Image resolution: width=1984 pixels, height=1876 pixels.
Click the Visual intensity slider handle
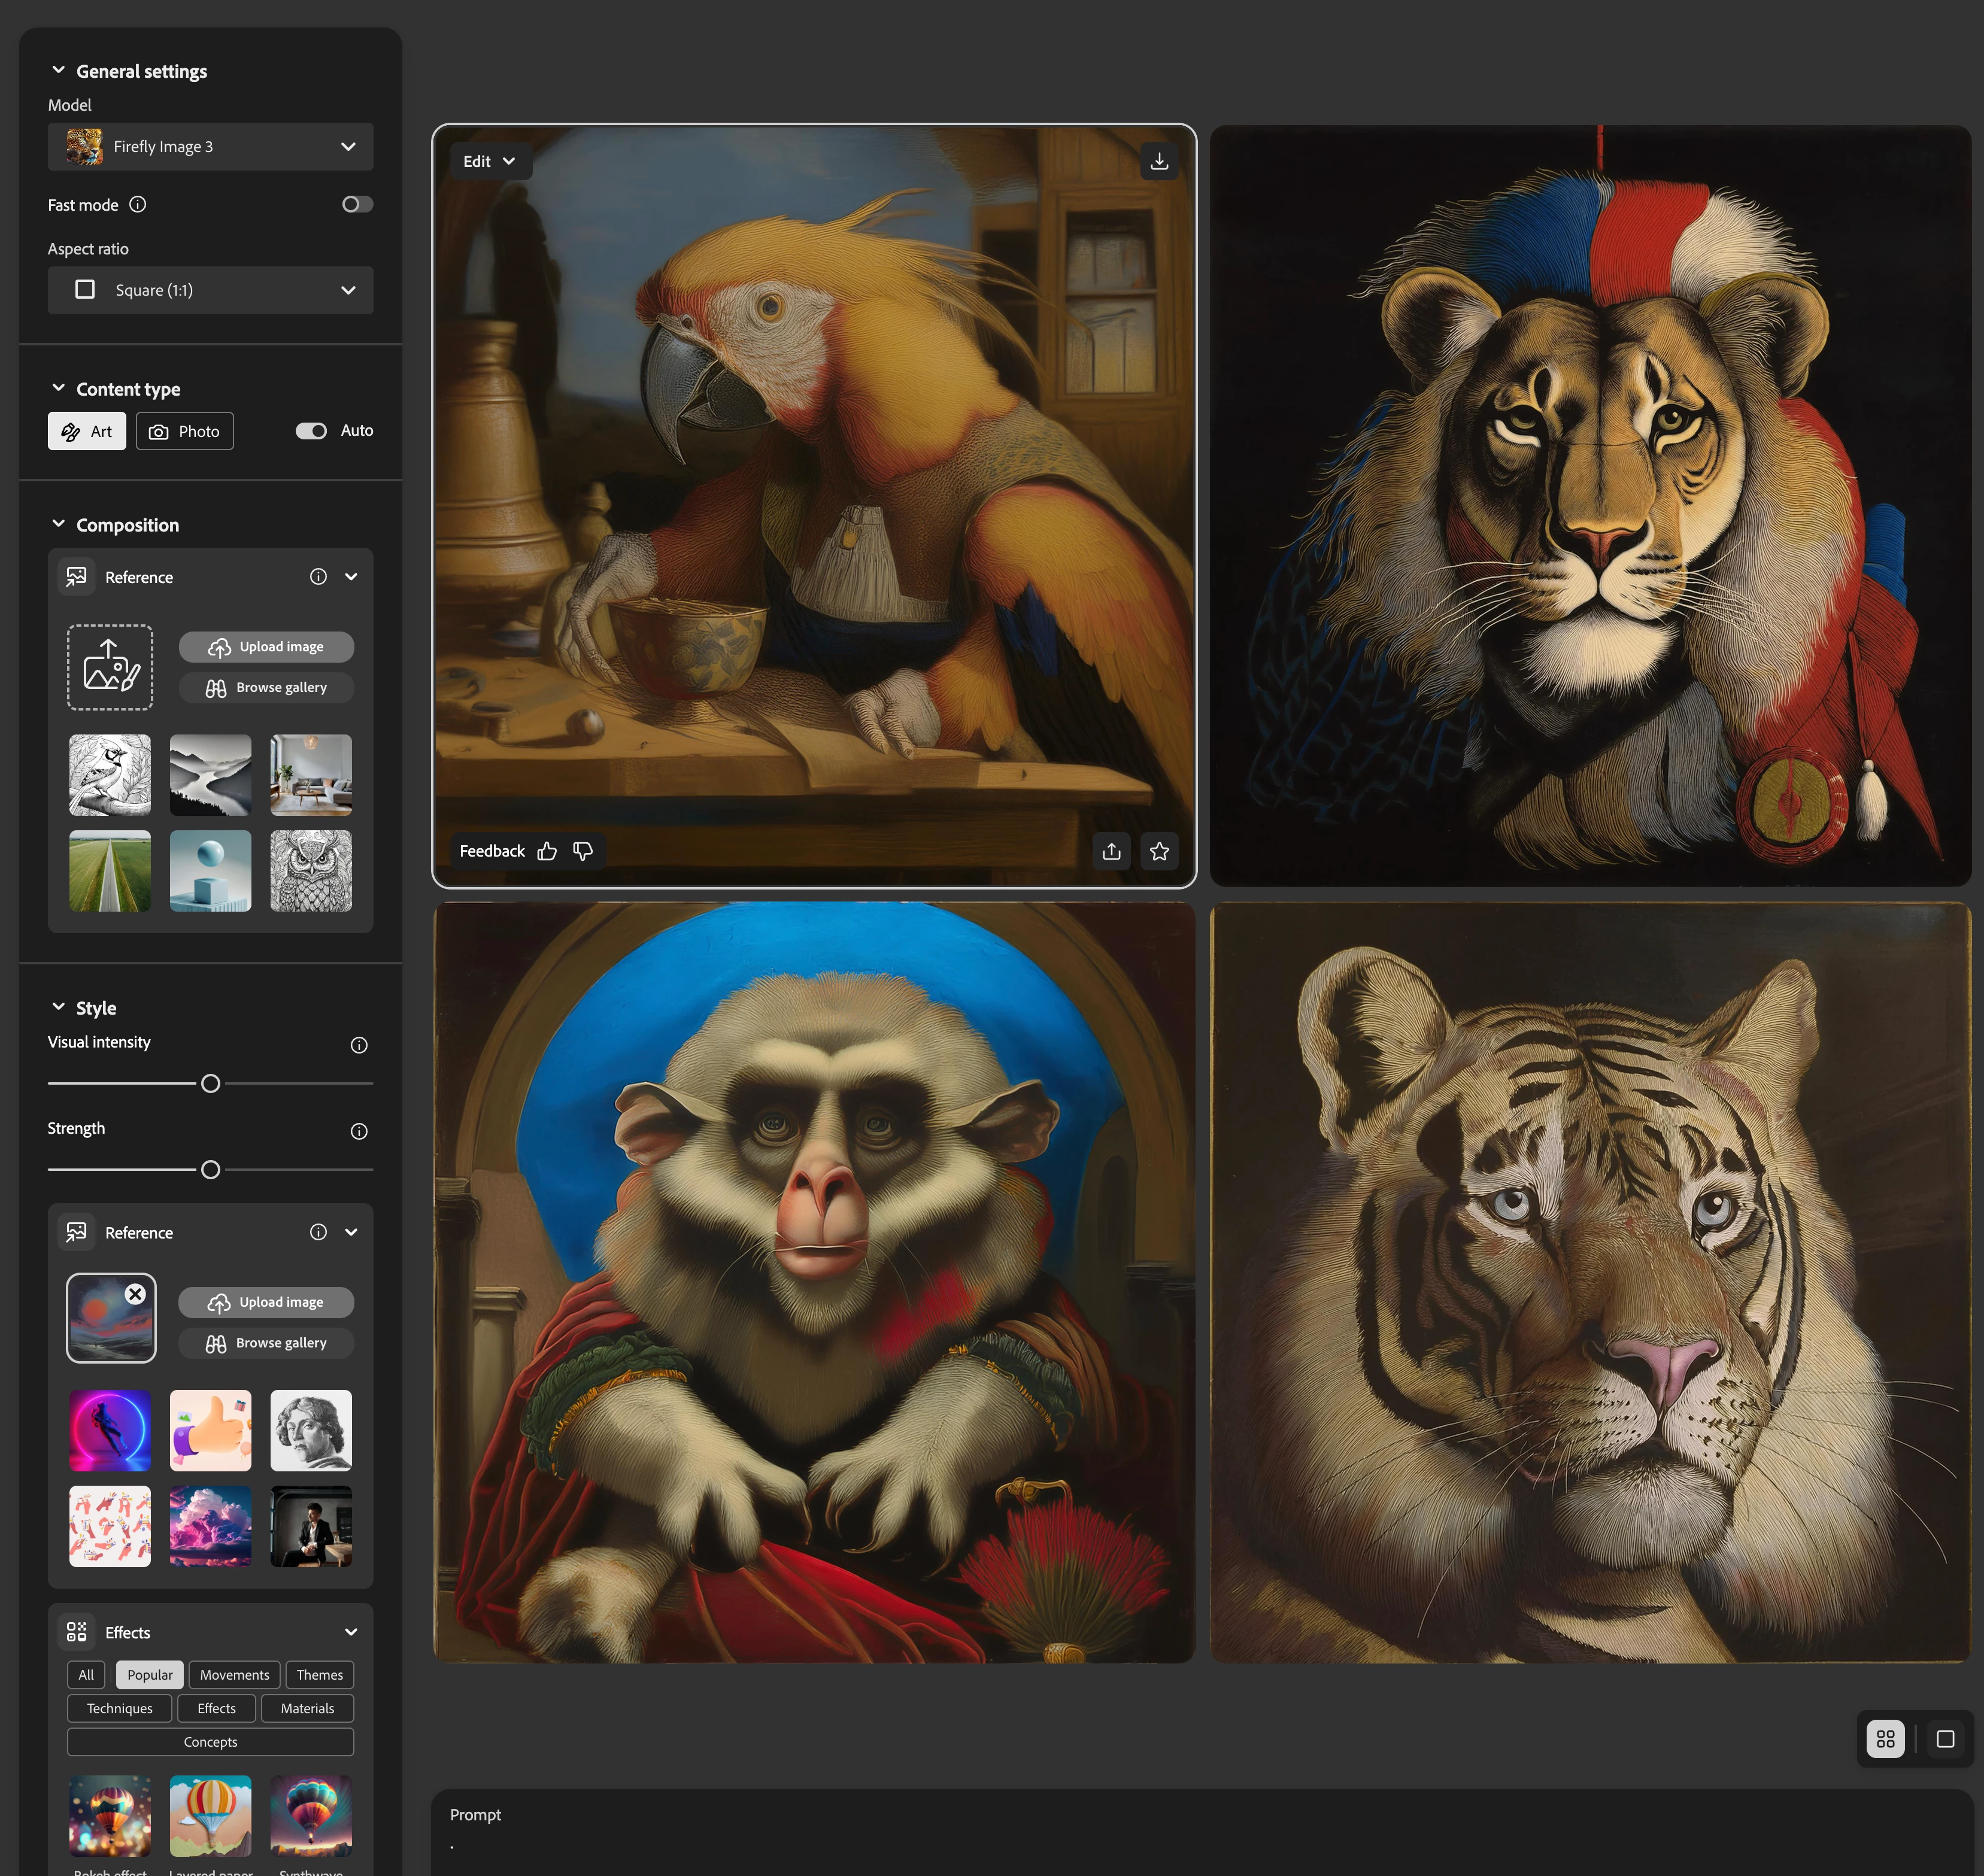(x=210, y=1083)
